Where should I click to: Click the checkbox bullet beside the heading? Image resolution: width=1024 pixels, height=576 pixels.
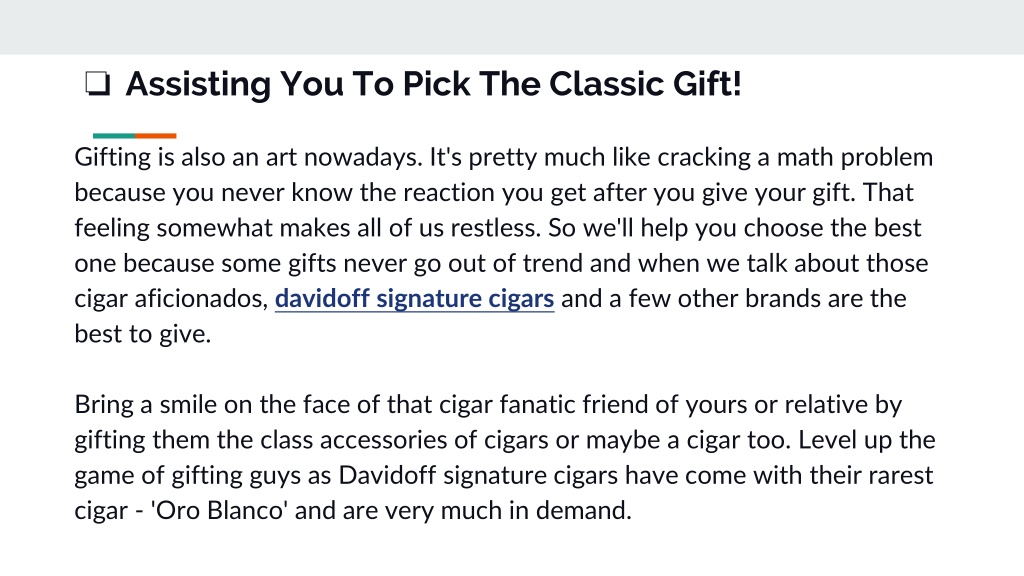pos(98,84)
